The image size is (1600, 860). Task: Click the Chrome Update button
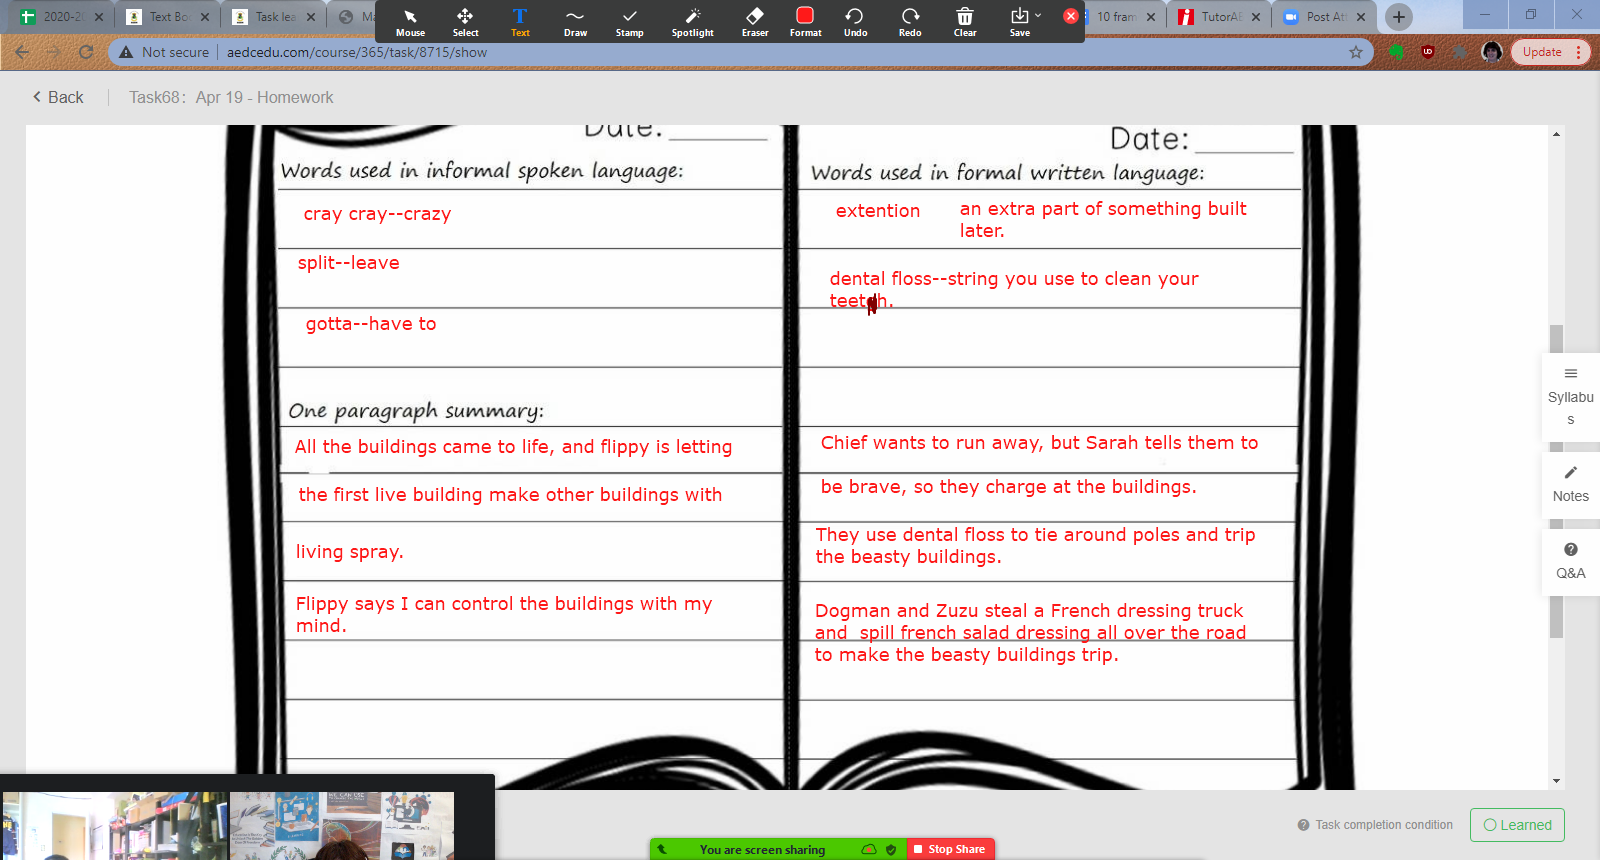(x=1542, y=52)
